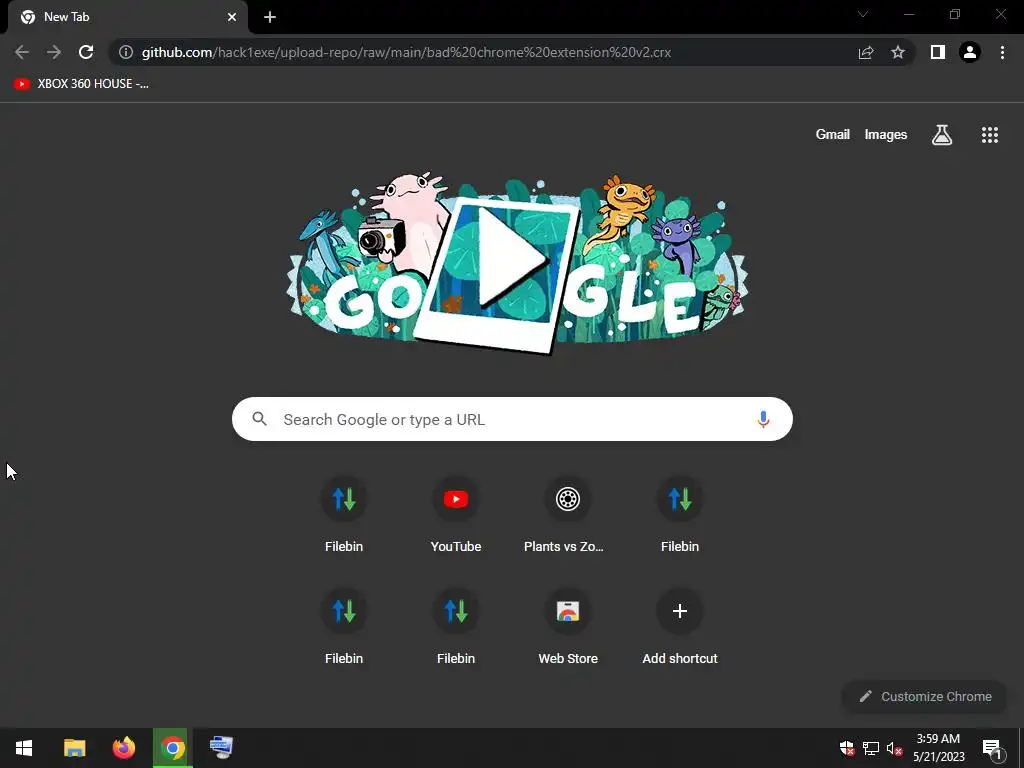Open a new tab with the plus button
The image size is (1024, 768).
[x=270, y=17]
